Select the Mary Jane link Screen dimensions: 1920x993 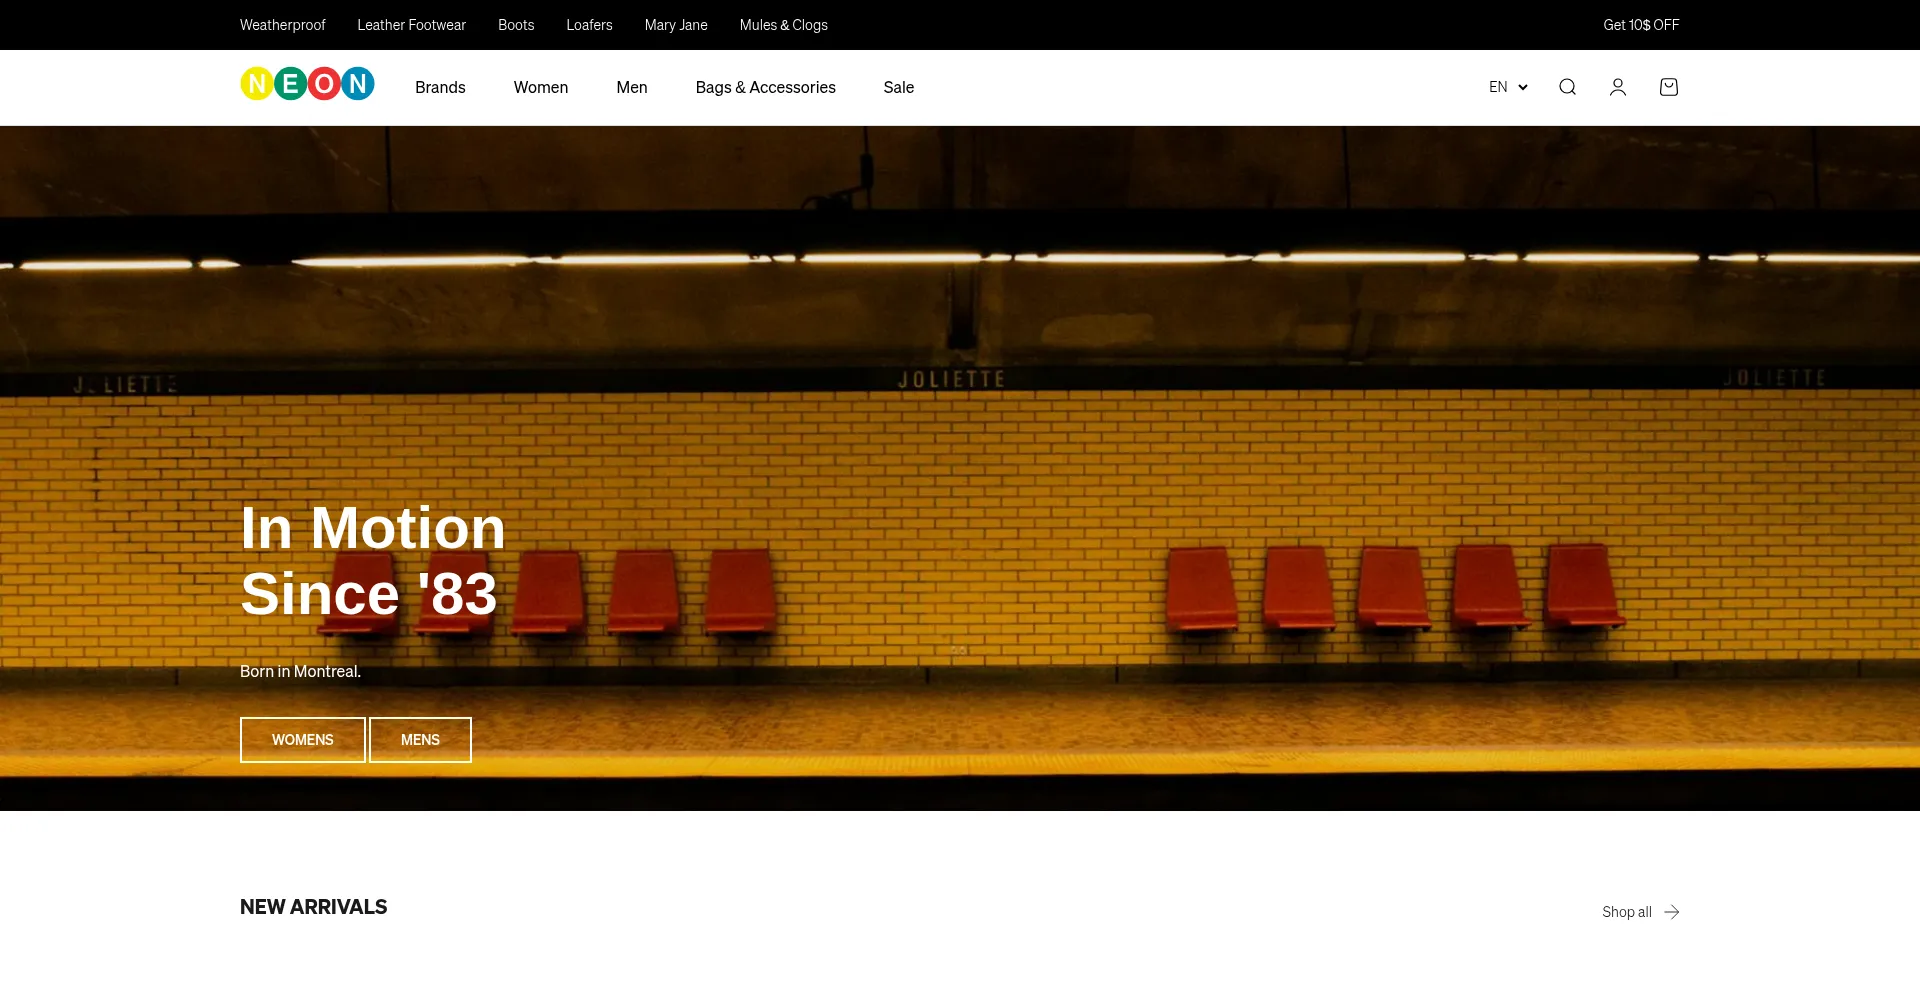(676, 25)
